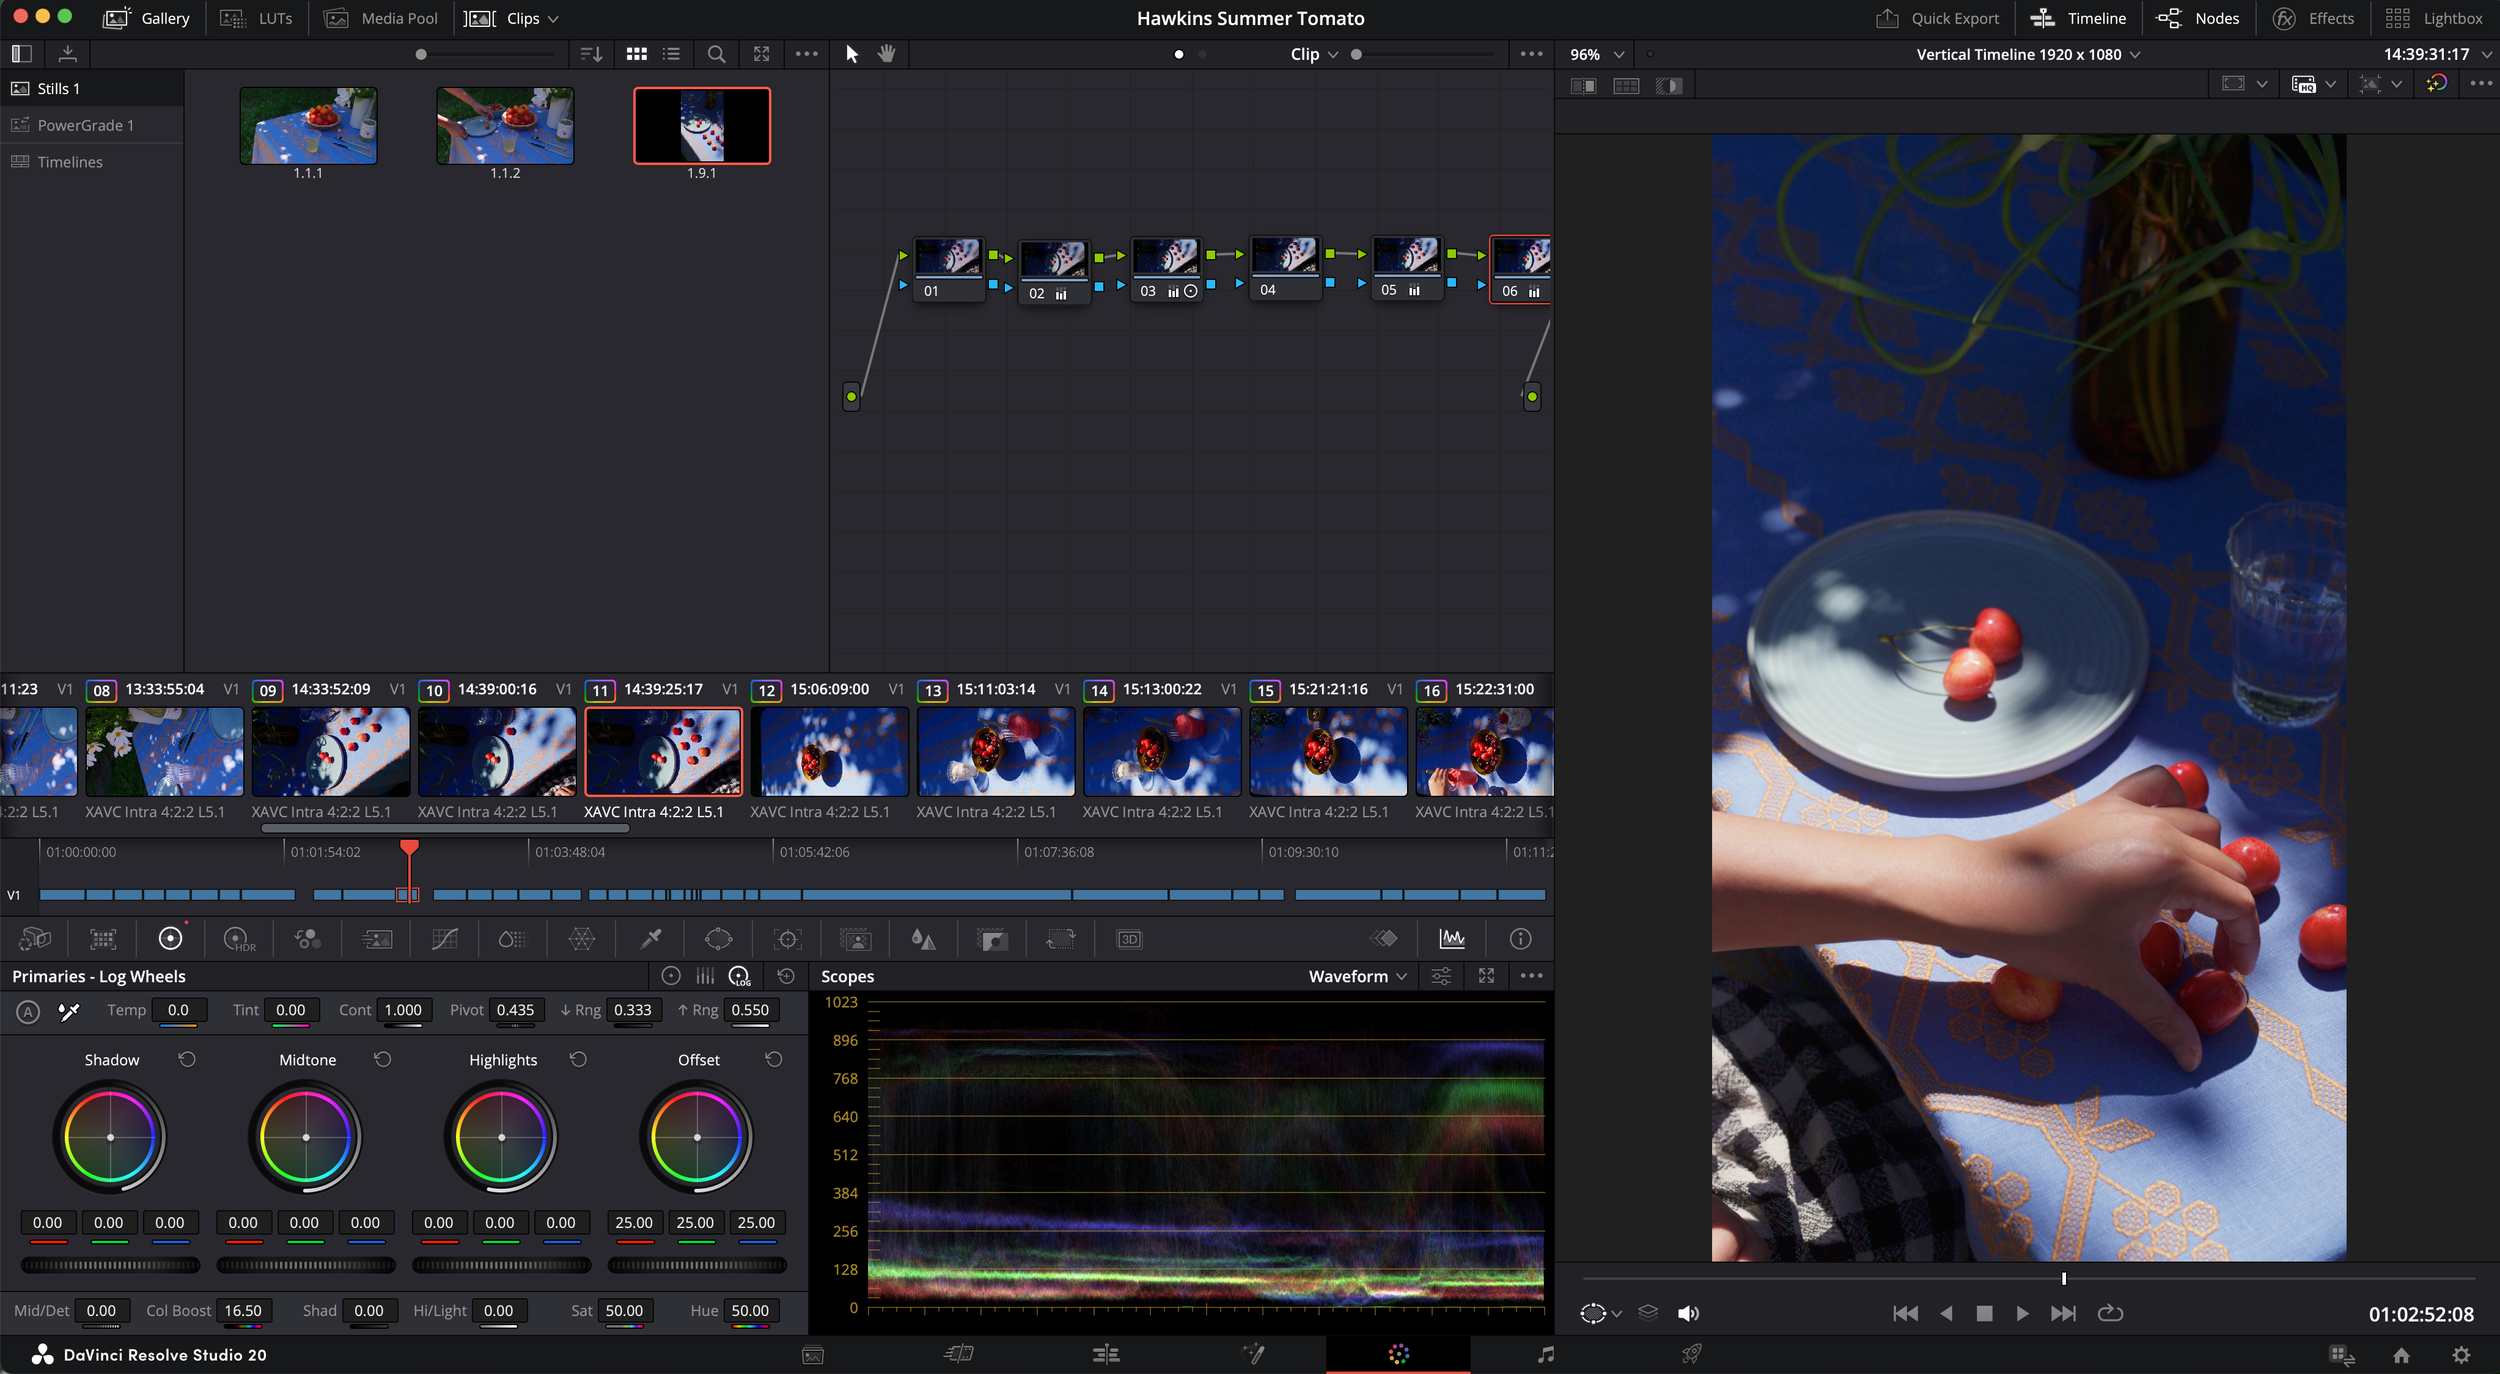This screenshot has width=2500, height=1374.
Task: Switch gallery to list view
Action: 672,54
